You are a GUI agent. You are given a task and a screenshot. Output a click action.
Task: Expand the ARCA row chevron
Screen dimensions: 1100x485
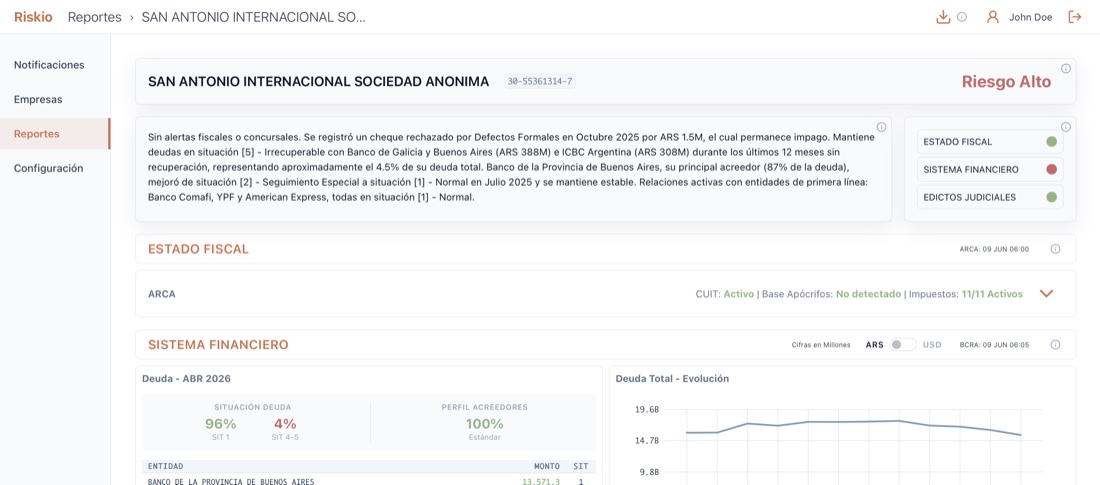[x=1046, y=294]
